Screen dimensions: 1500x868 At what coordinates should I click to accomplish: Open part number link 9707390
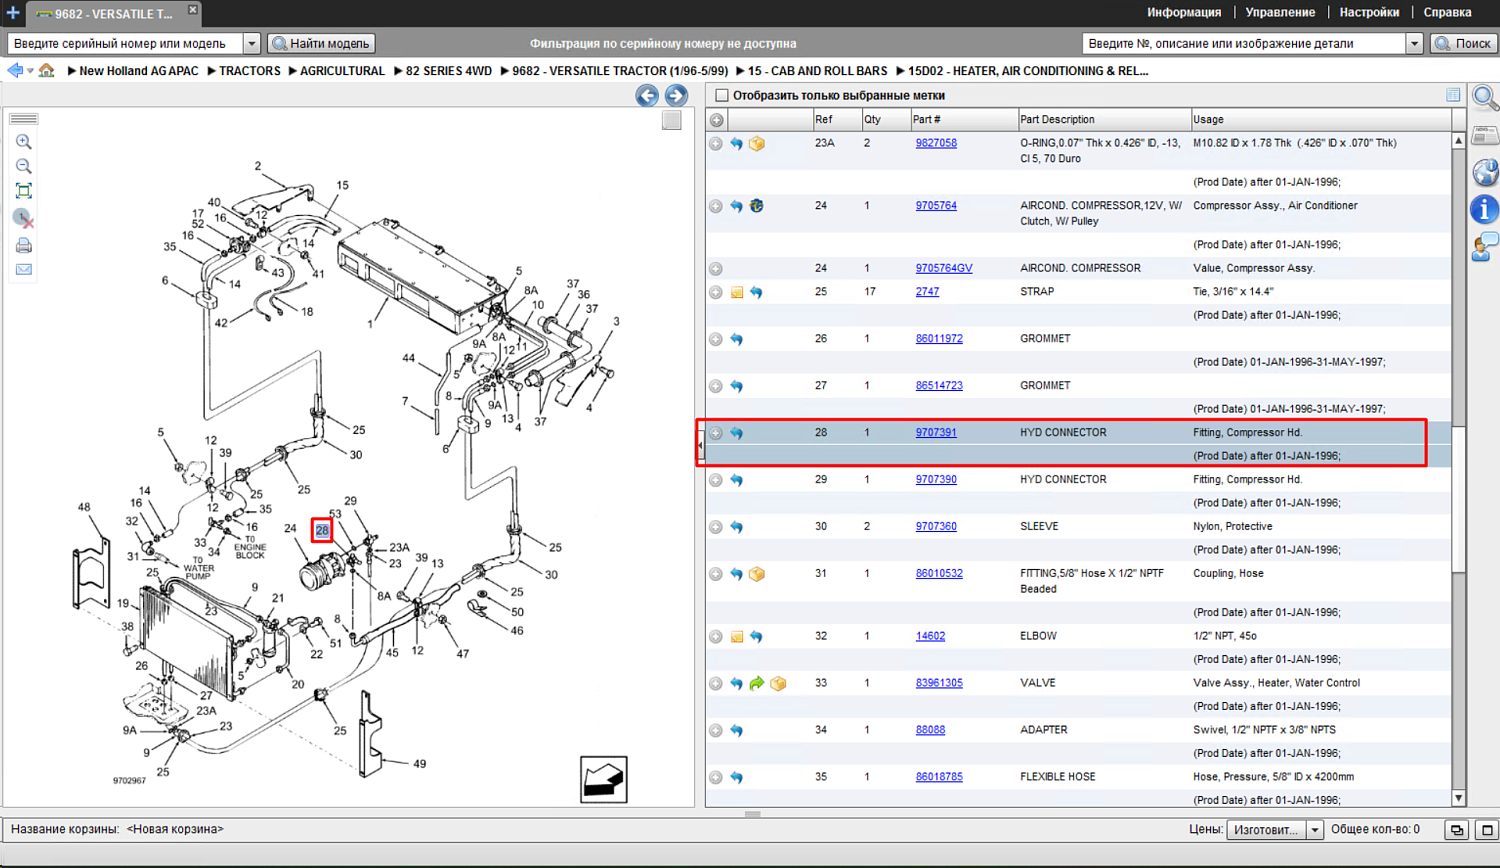point(936,480)
